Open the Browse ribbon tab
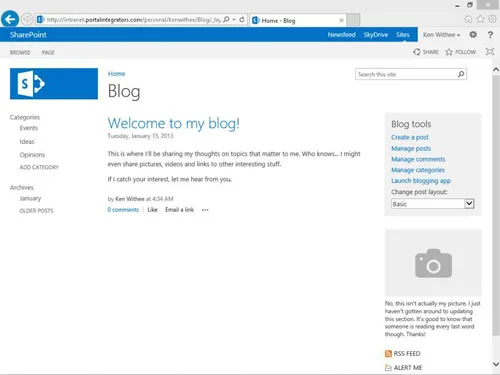 [20, 52]
